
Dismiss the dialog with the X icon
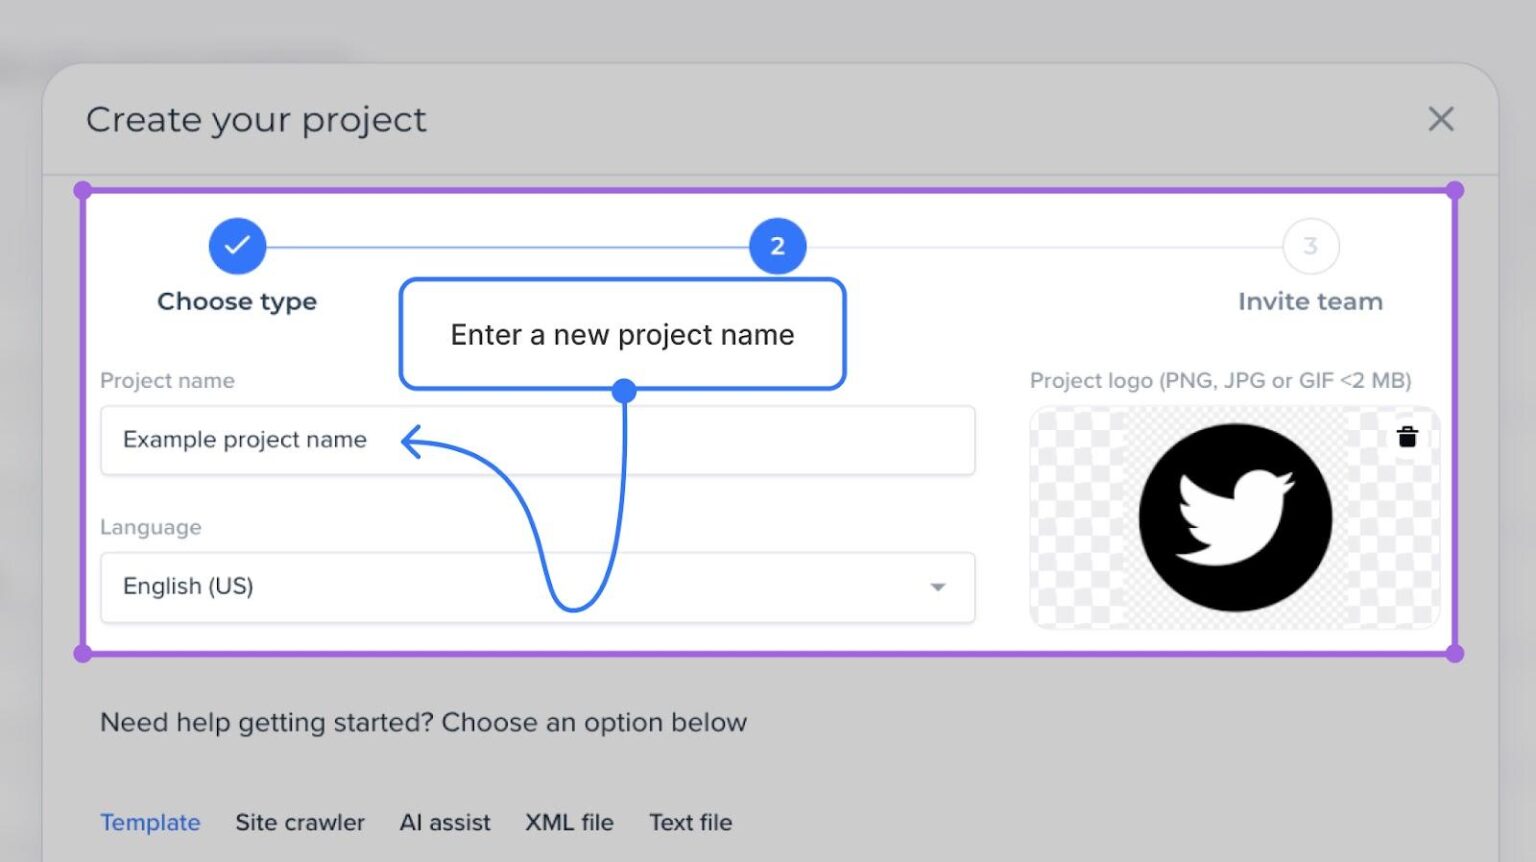1441,119
